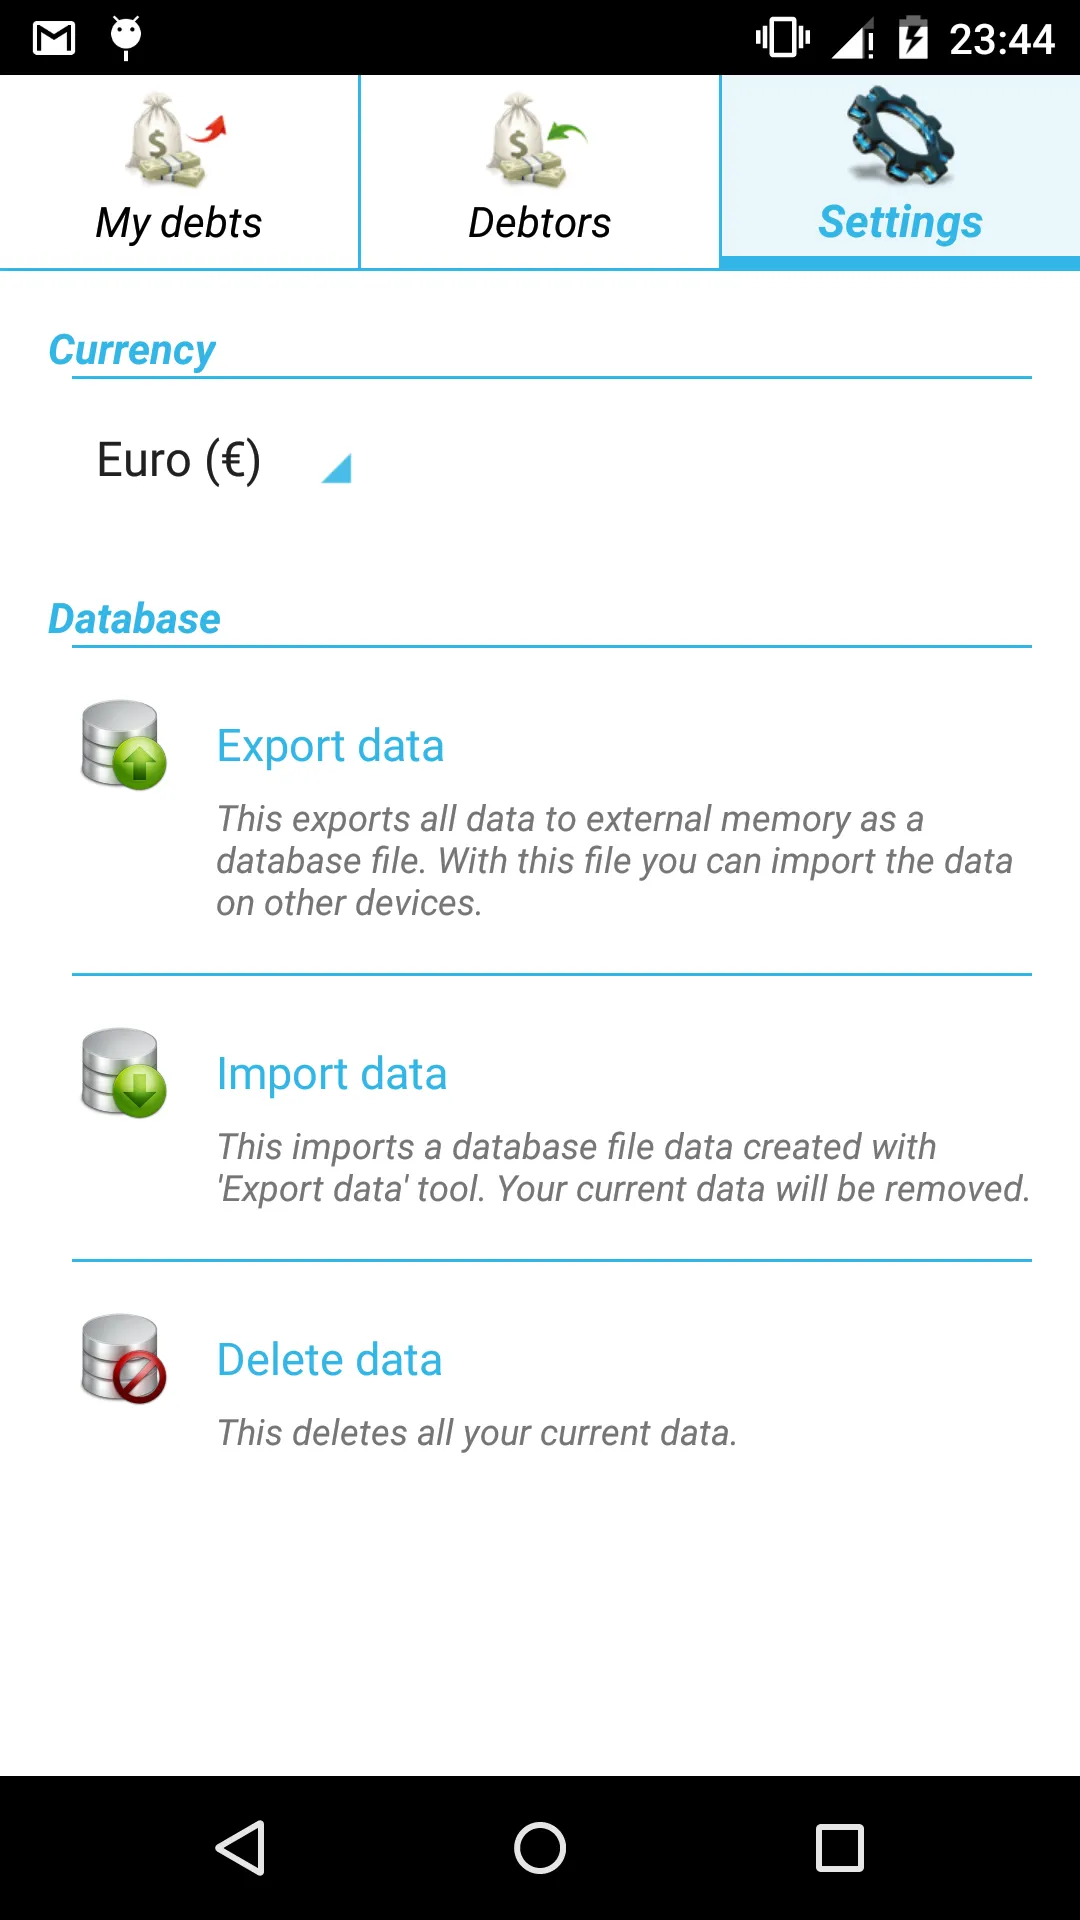Click the Settings gear icon
The image size is (1080, 1920).
[x=900, y=136]
